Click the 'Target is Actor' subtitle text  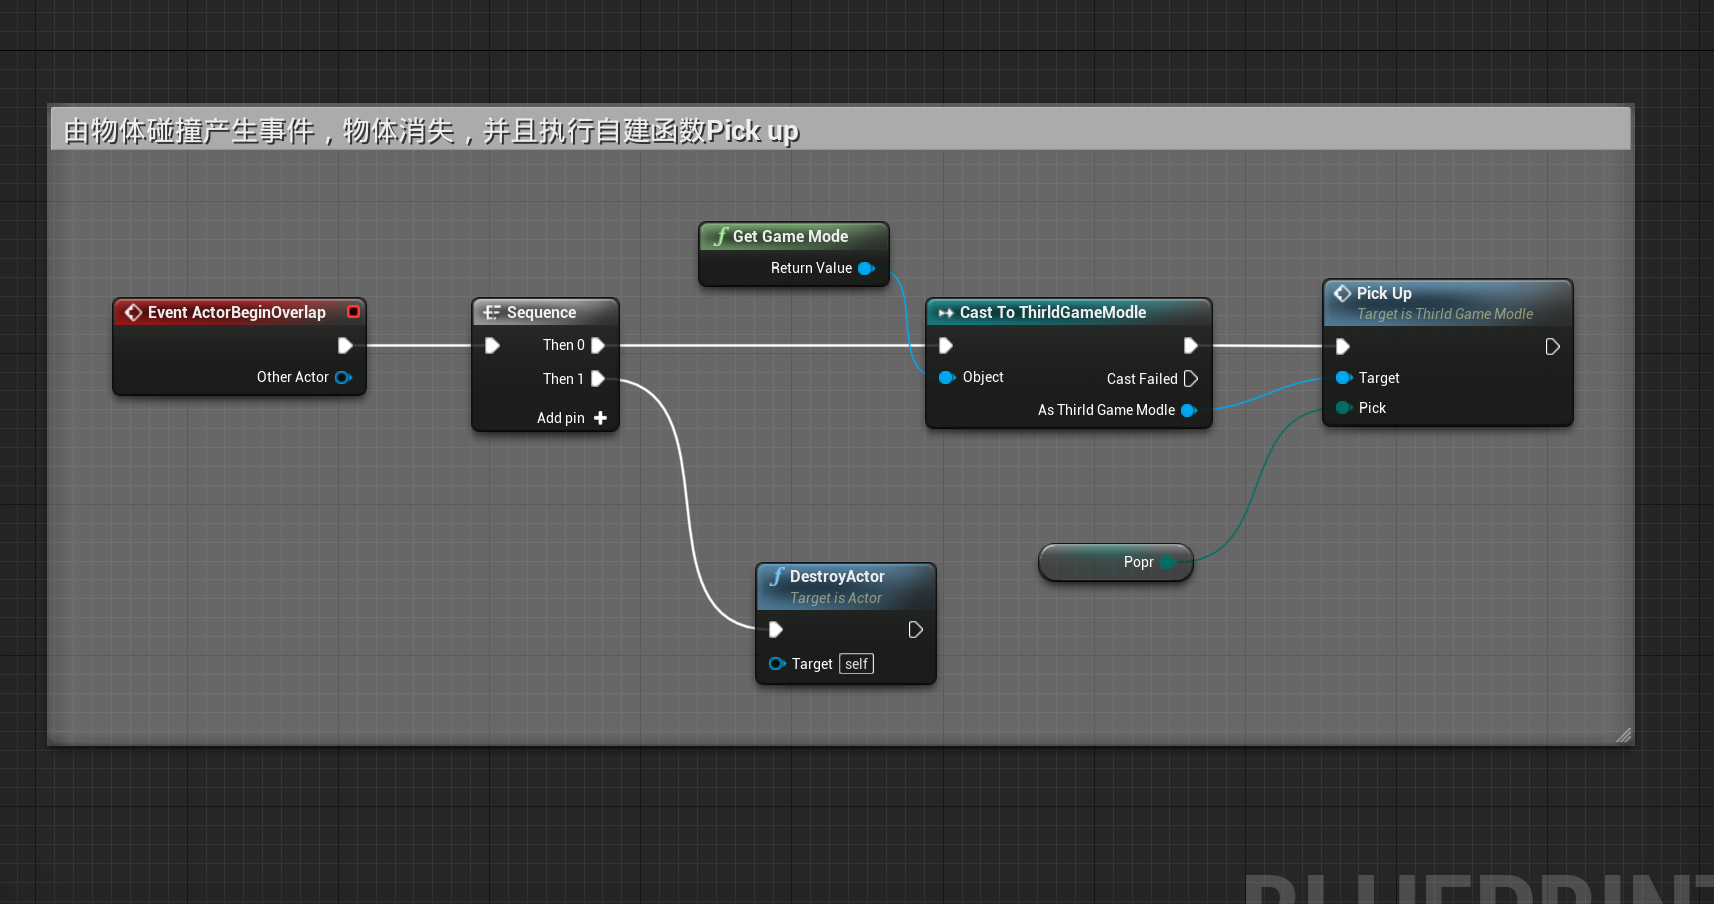click(x=835, y=598)
